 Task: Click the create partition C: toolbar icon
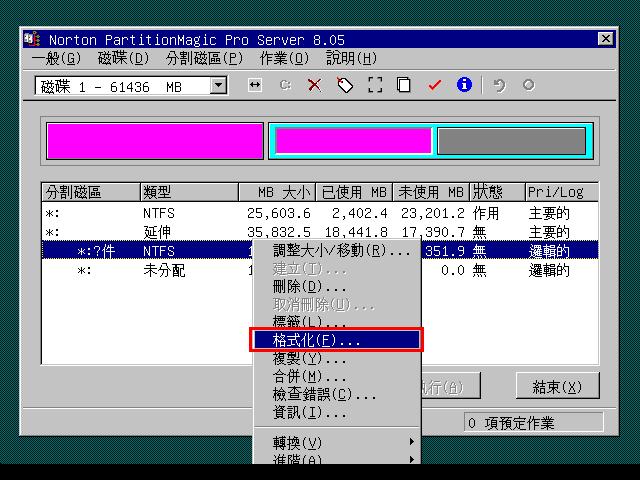(x=285, y=85)
